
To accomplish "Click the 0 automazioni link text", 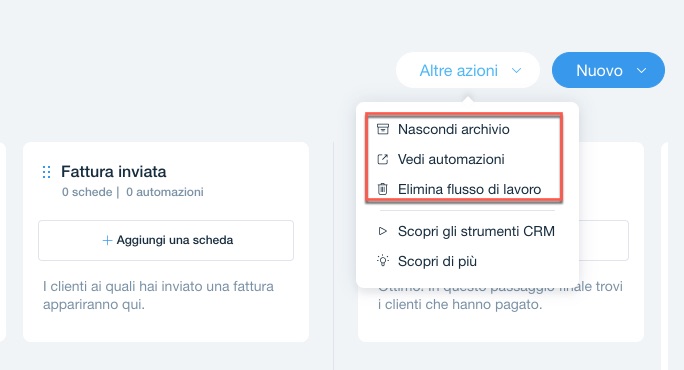I will 165,192.
